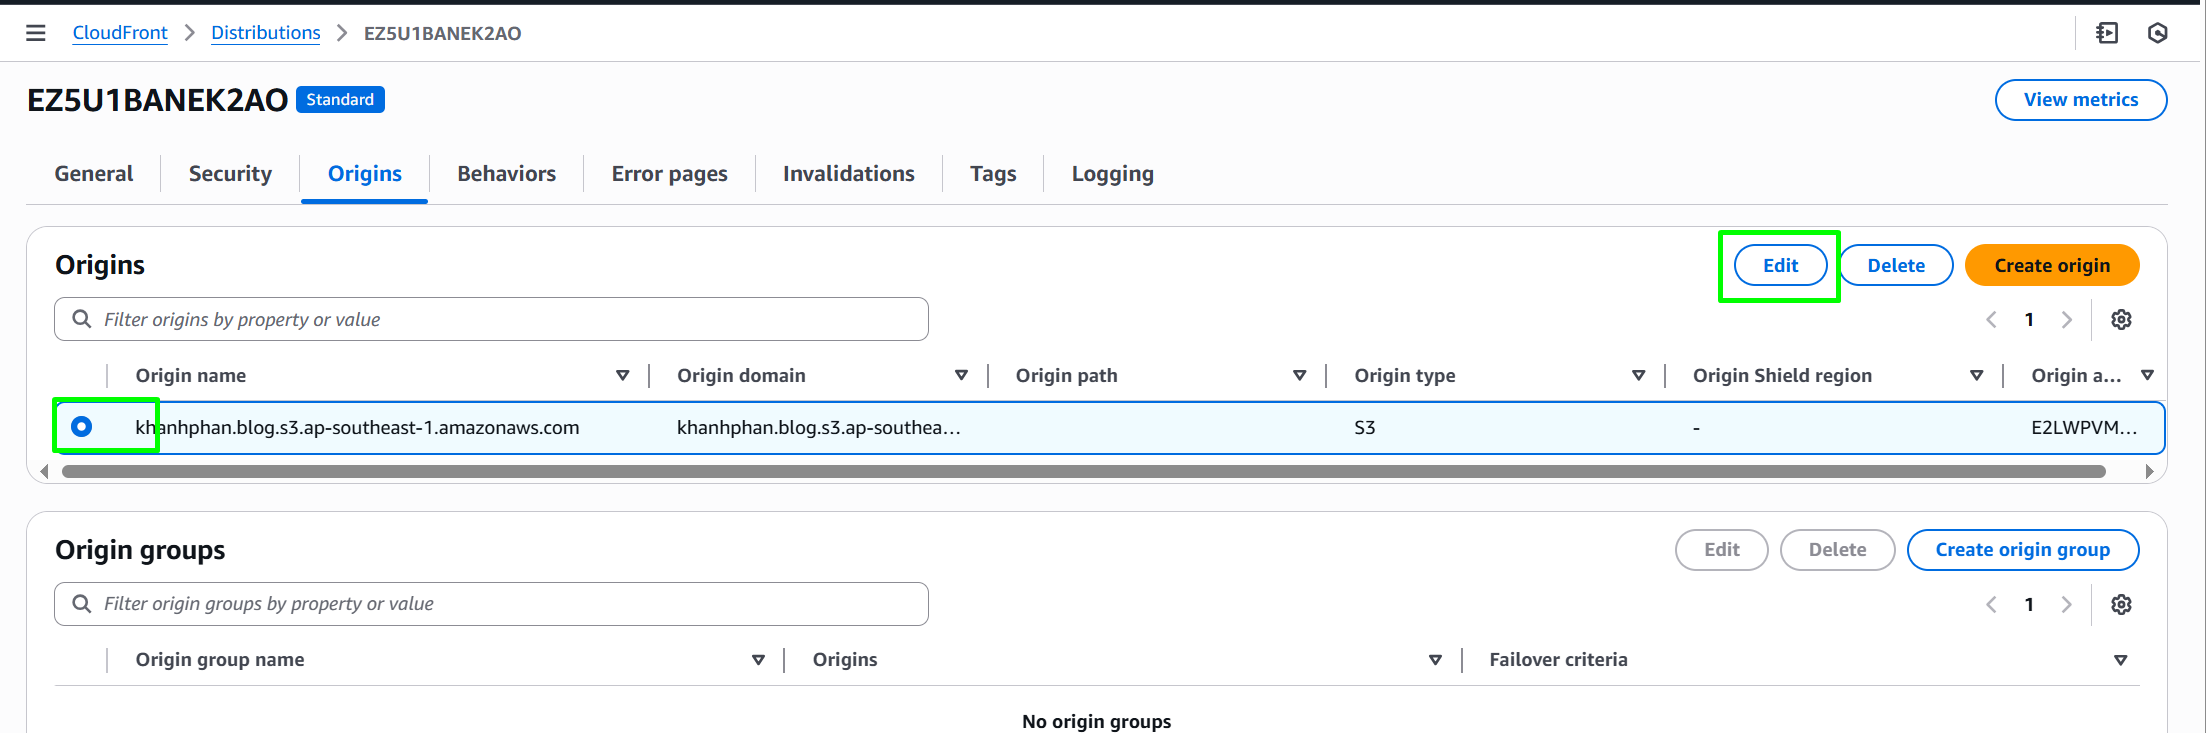Click the right arrow of horizontal scrollbar
This screenshot has height=733, width=2206.
(x=2149, y=471)
